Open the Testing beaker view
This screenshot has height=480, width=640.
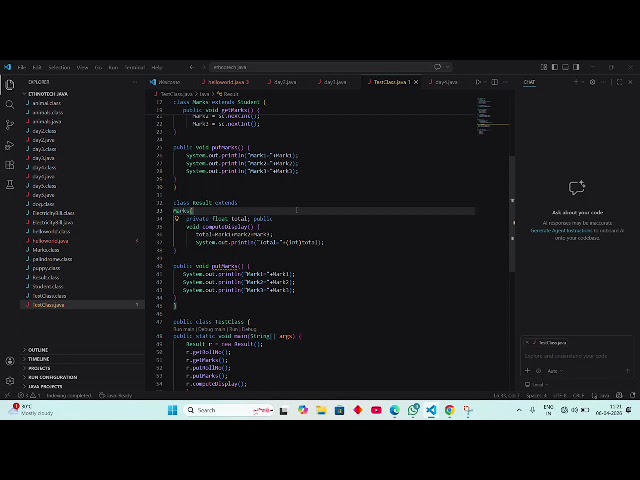10,184
